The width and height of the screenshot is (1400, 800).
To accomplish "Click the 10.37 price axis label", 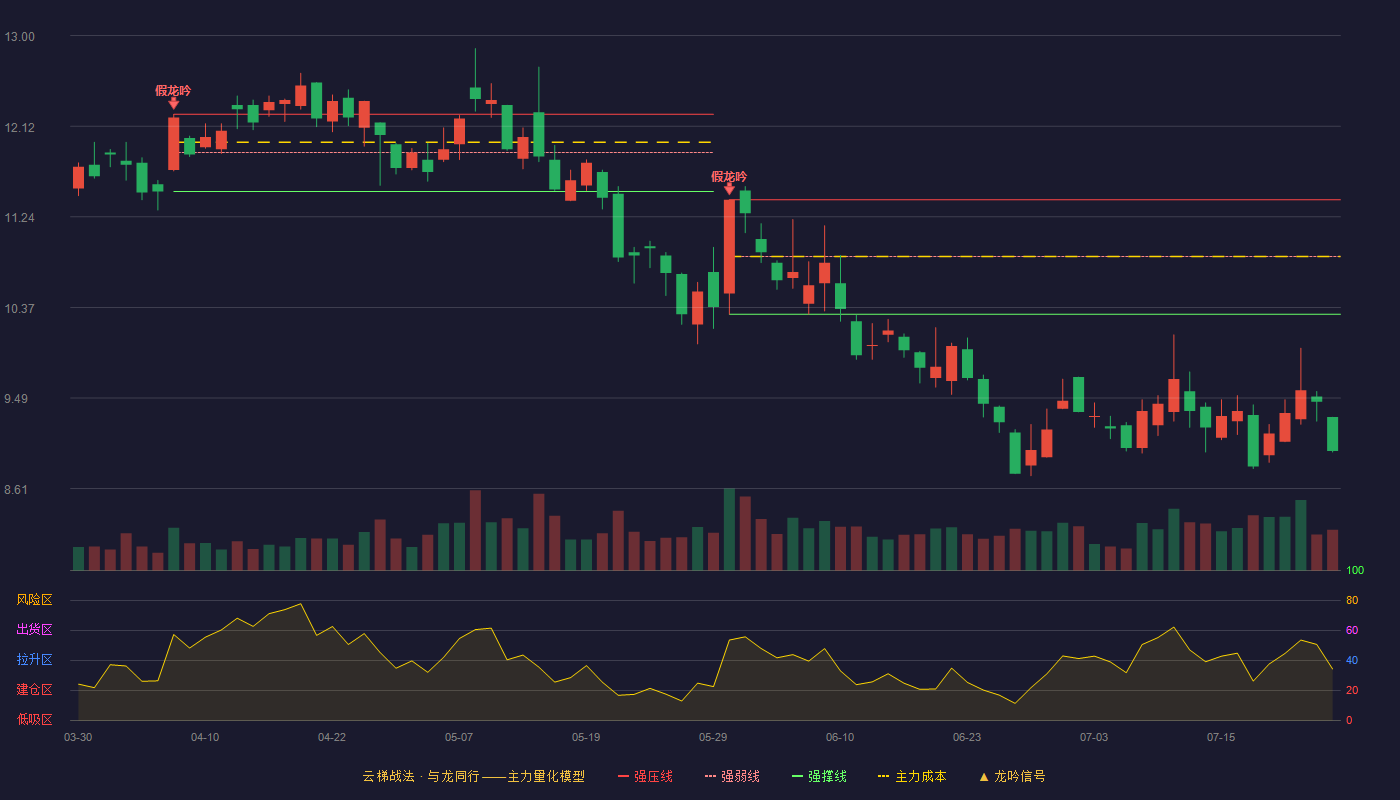I will 20,309.
